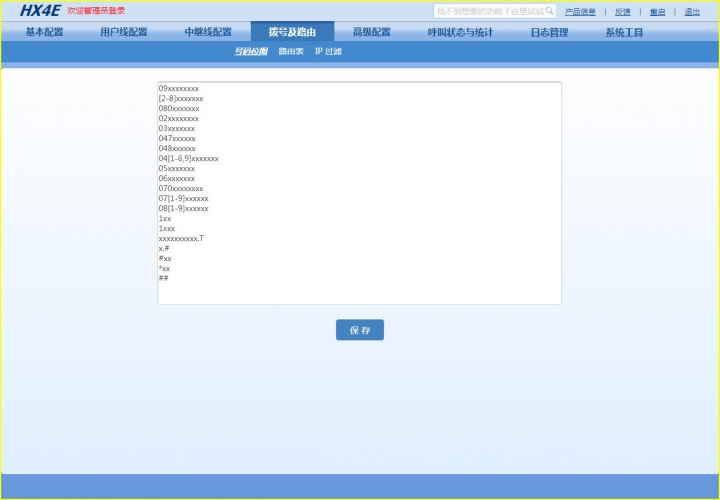The image size is (720, 500).
Task: Click the line starting with 047
Action: click(x=177, y=139)
